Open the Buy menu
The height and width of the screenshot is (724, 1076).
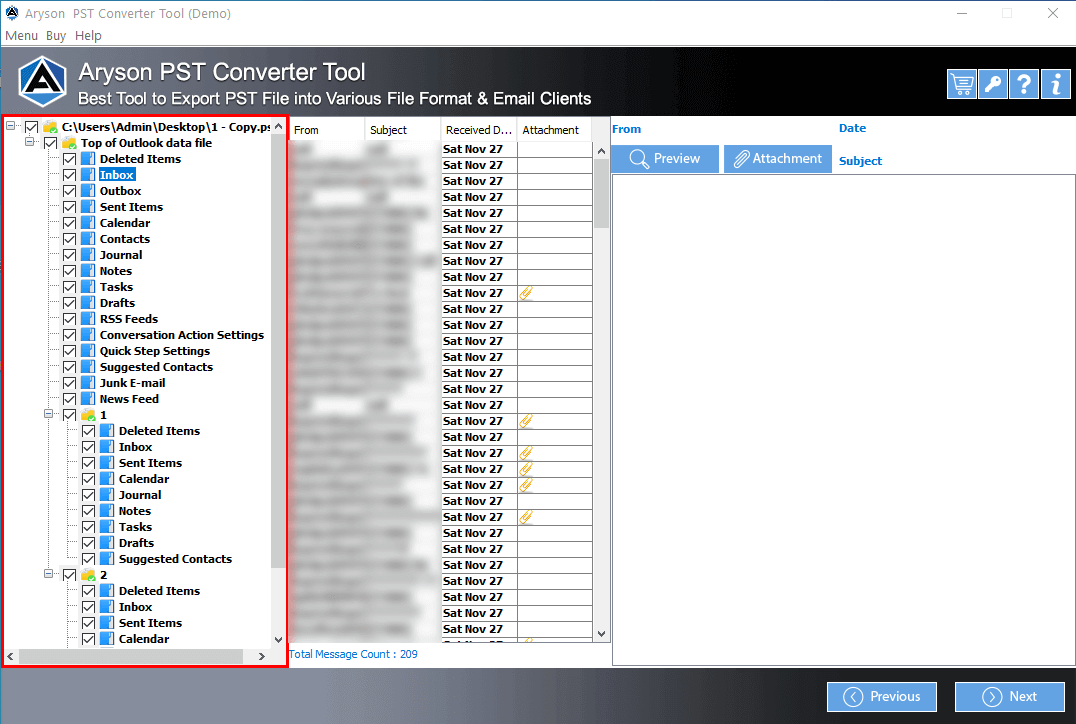tap(56, 36)
